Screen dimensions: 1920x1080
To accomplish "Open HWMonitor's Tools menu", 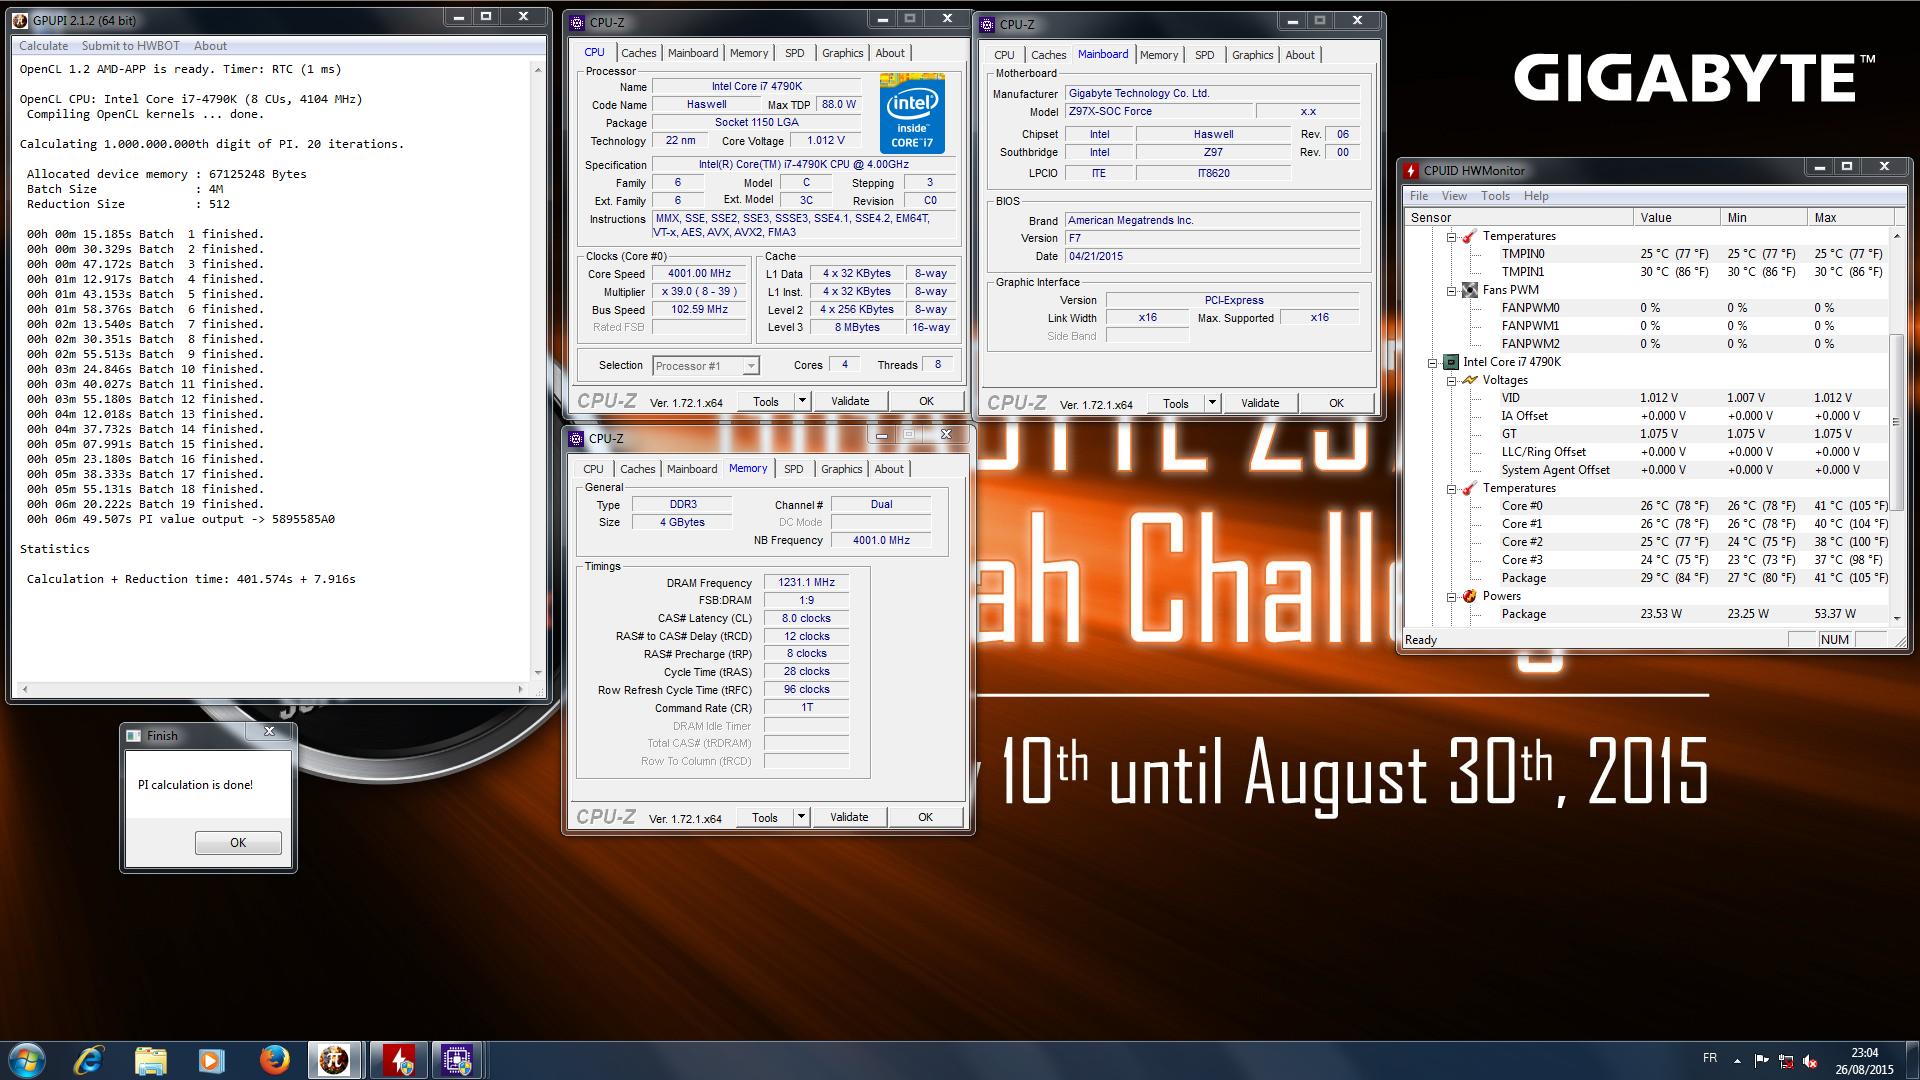I will [1495, 196].
